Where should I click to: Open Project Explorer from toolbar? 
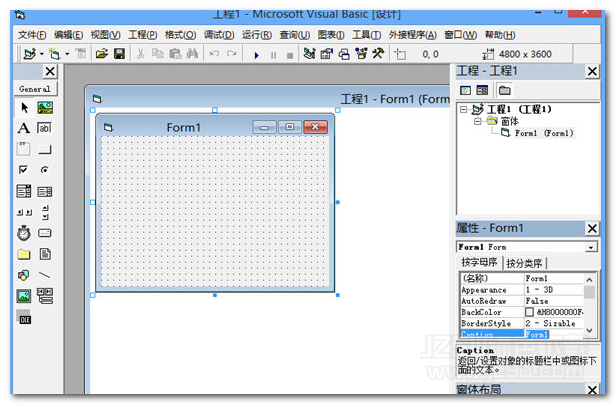309,53
